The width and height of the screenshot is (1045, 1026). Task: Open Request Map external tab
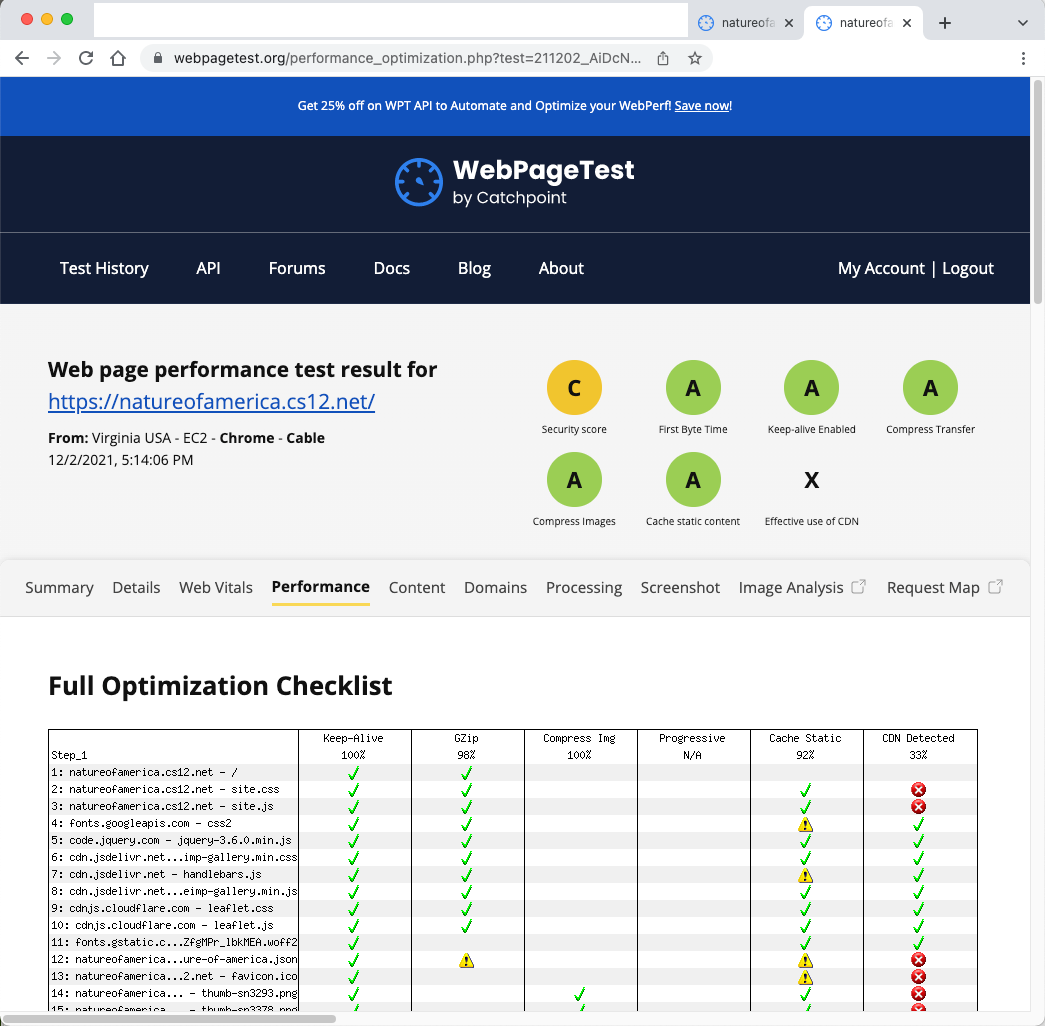[944, 587]
